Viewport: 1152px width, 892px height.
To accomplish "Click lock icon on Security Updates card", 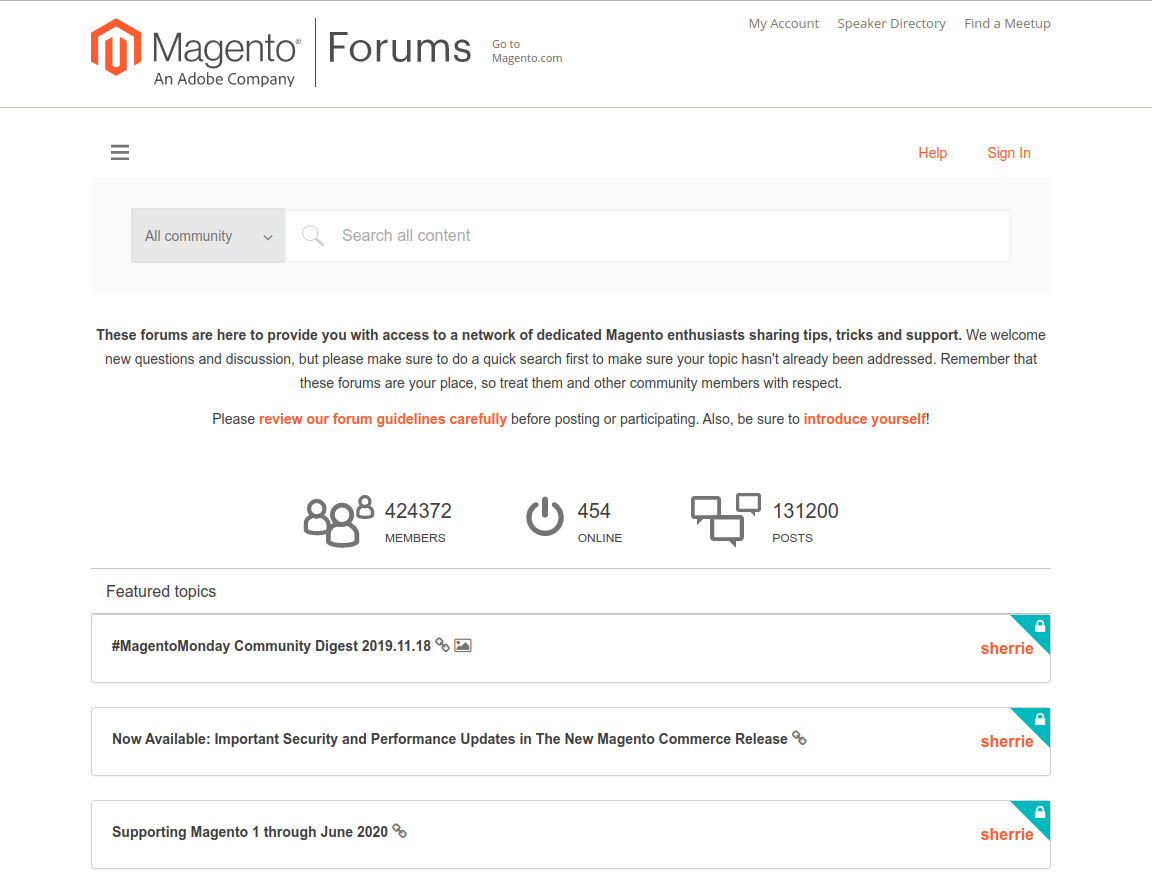I will pyautogui.click(x=1040, y=719).
